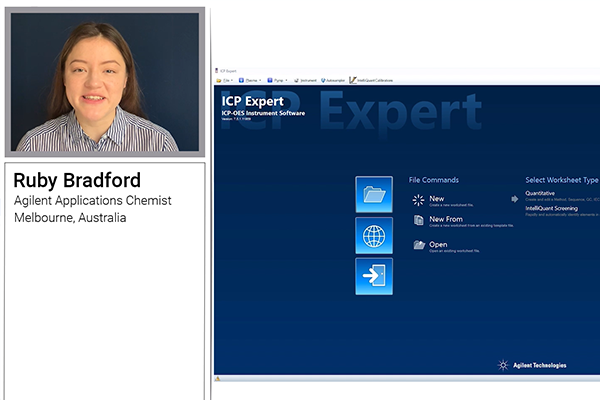600x400 pixels.
Task: Expand the File menu dropdown arrow
Action: pyautogui.click(x=232, y=80)
